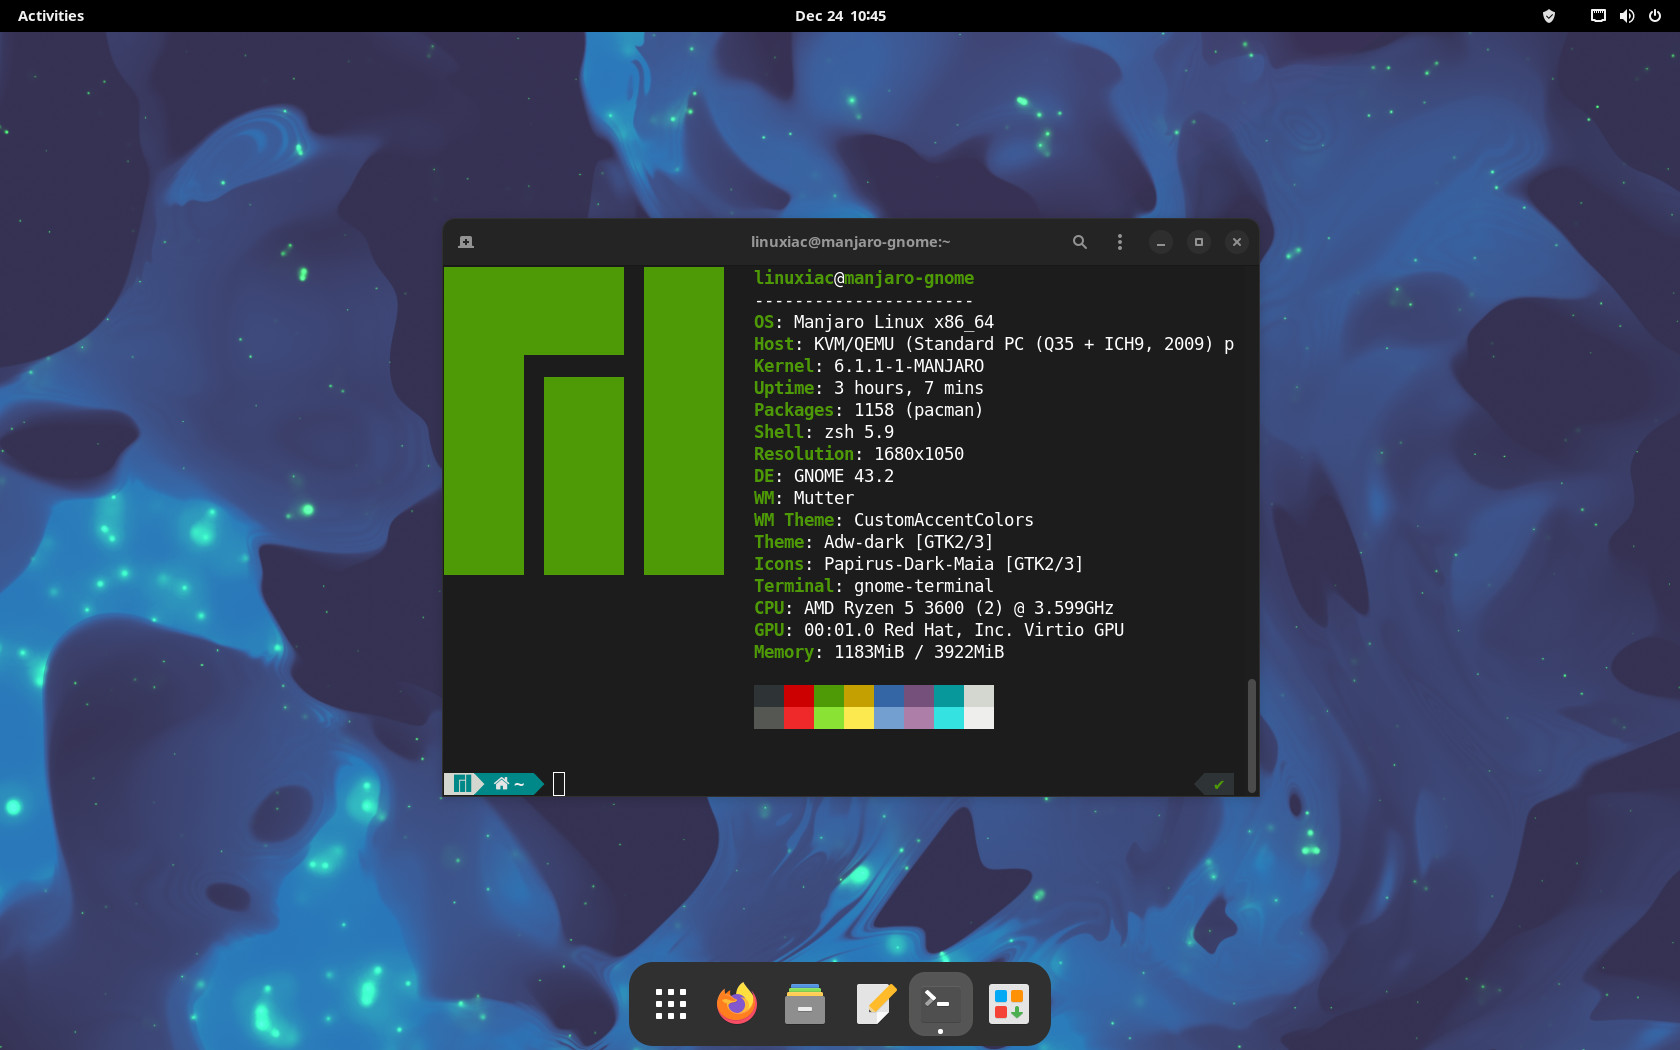Image resolution: width=1680 pixels, height=1050 pixels.
Task: Maximize the terminal window
Action: tap(1199, 242)
